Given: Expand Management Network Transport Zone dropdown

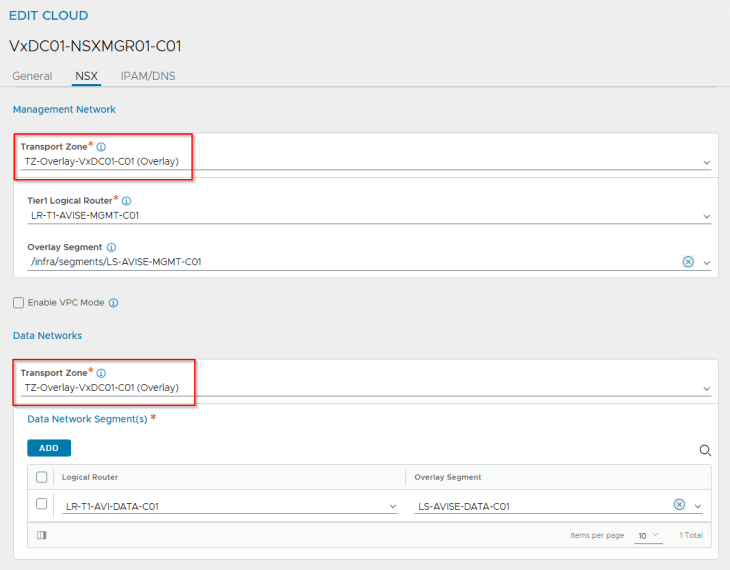Looking at the screenshot, I should [706, 162].
